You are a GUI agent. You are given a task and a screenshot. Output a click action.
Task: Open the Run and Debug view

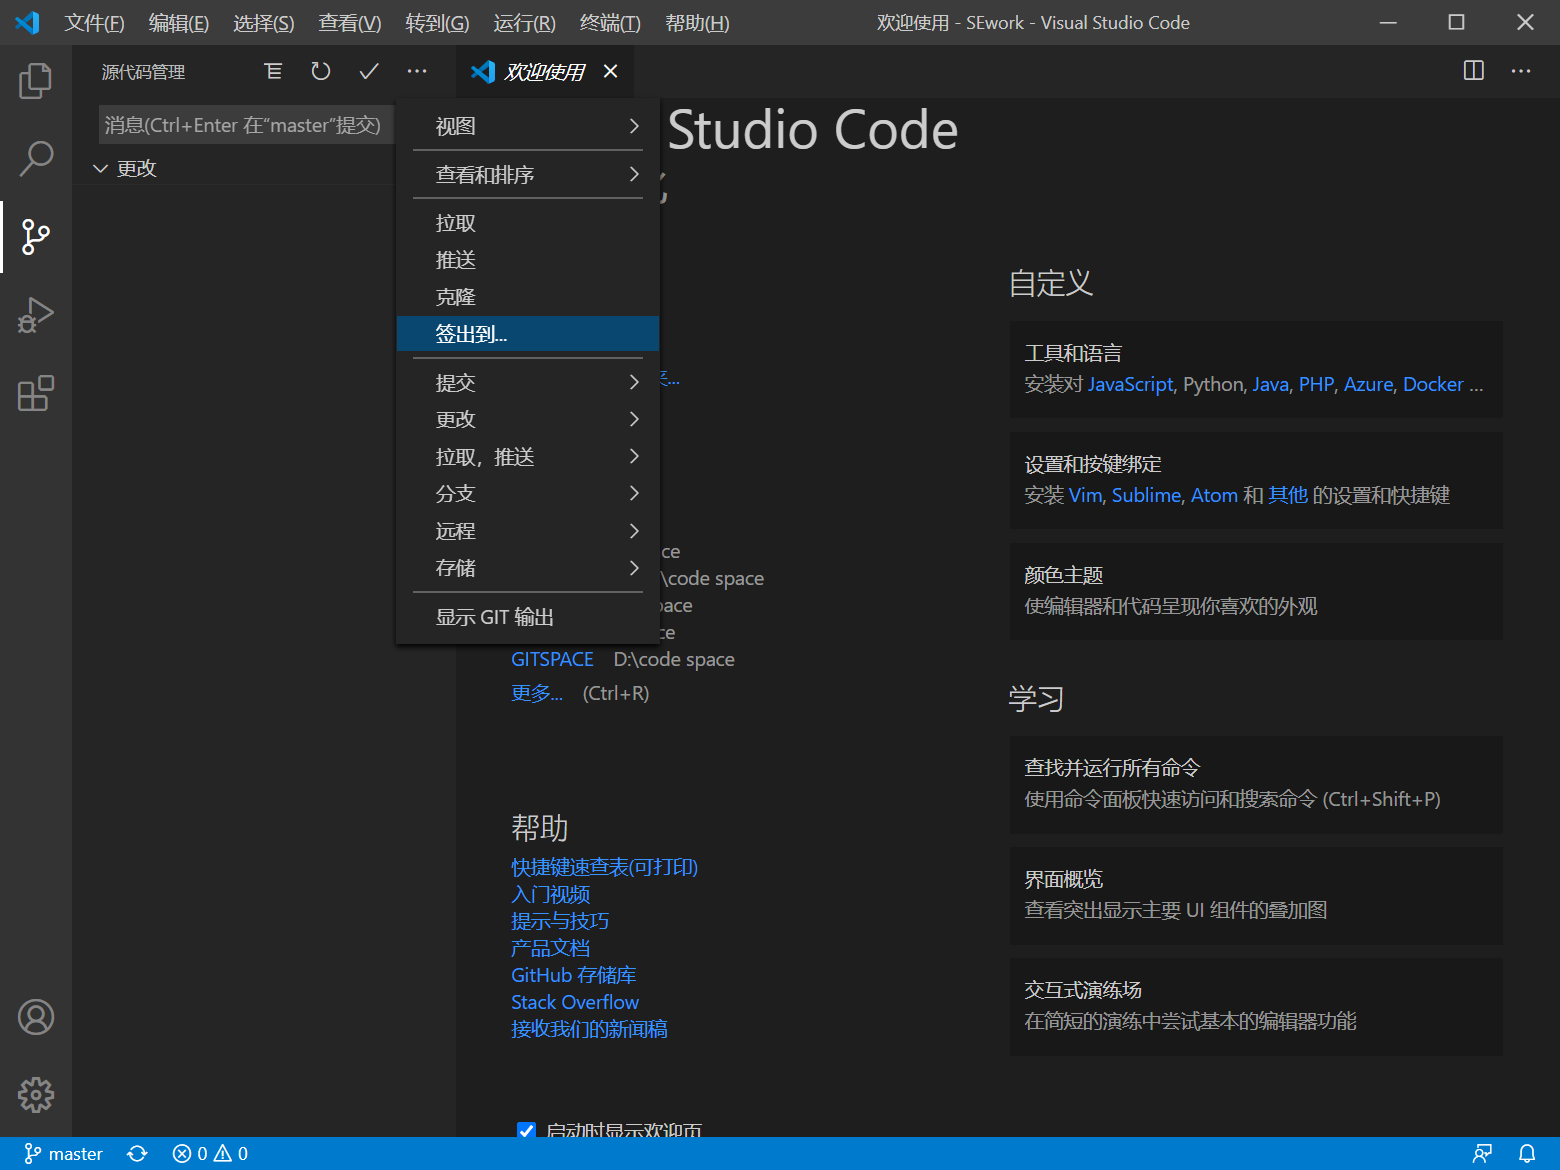36,315
